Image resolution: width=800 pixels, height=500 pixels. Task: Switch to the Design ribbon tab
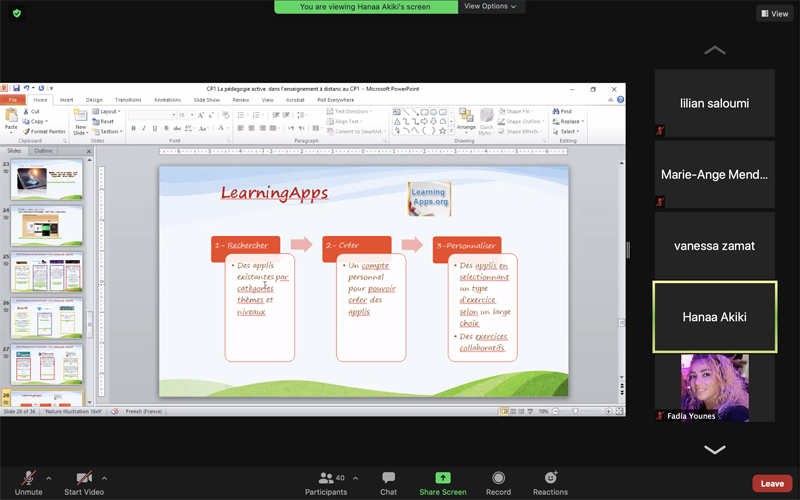pos(94,100)
